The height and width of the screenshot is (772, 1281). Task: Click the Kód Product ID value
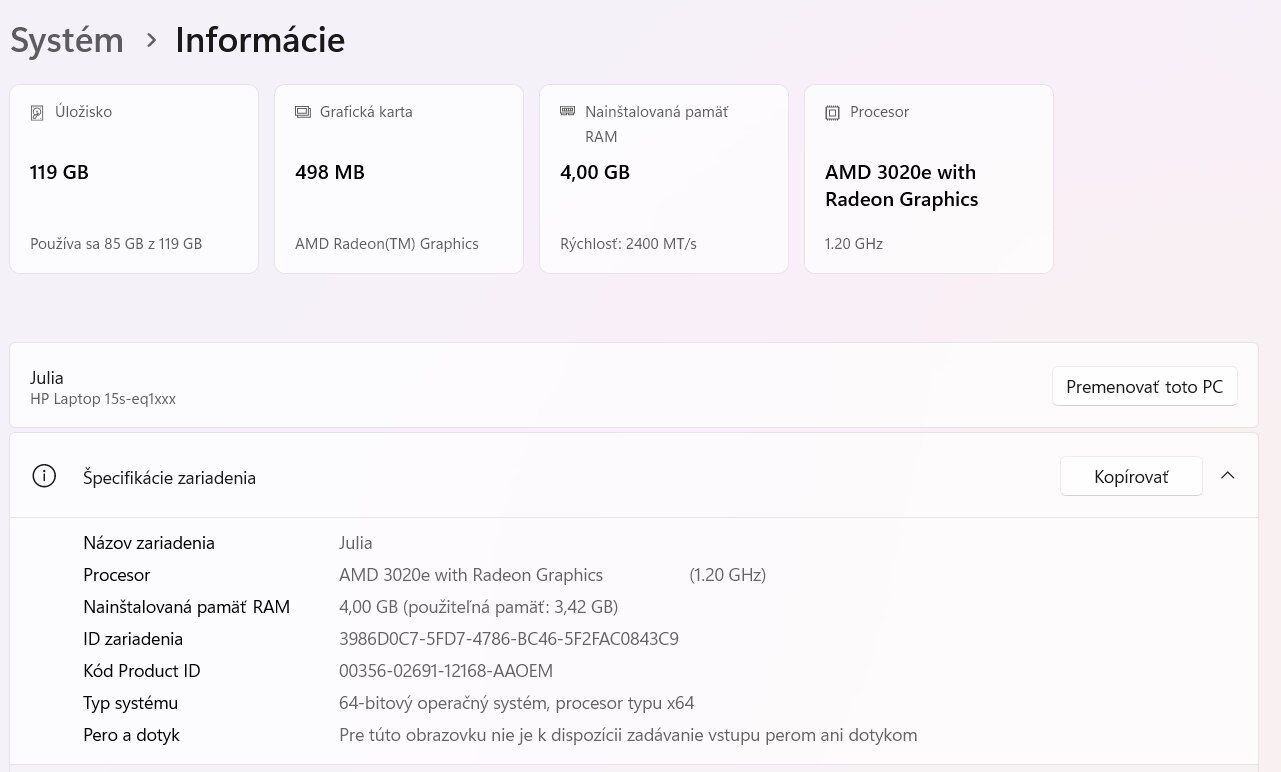[445, 671]
